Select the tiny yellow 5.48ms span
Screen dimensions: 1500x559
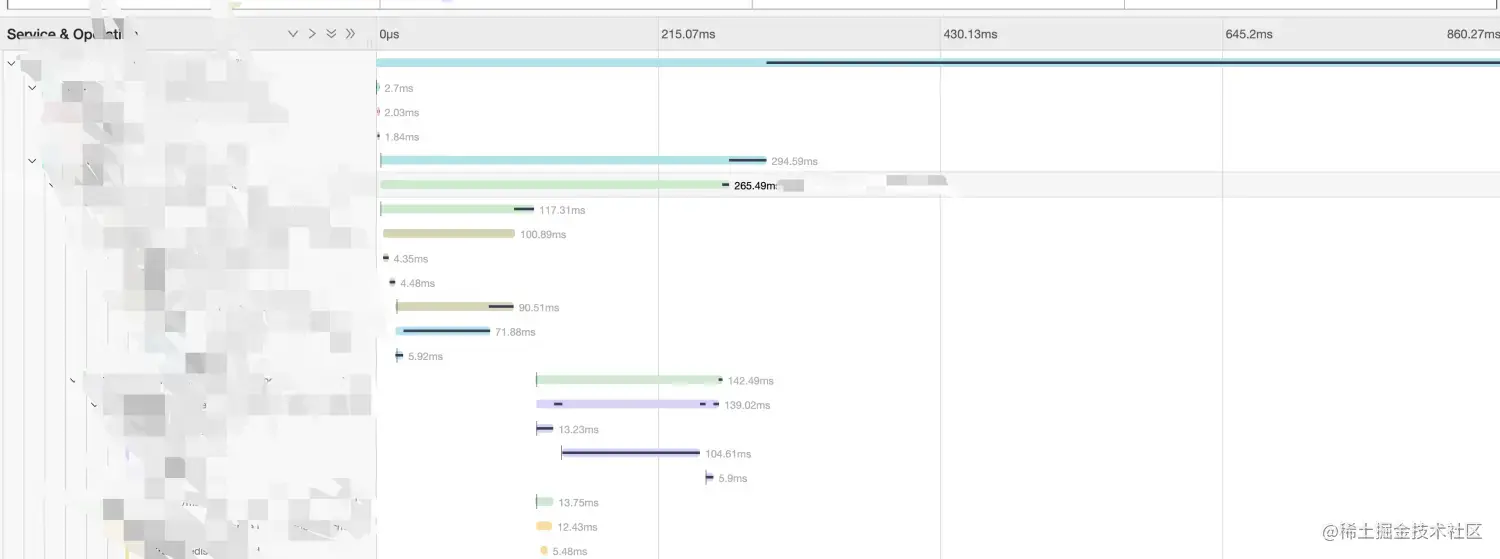[x=544, y=550]
